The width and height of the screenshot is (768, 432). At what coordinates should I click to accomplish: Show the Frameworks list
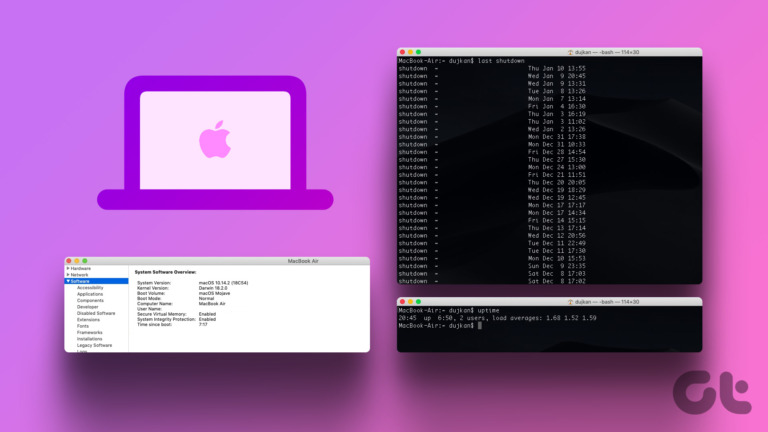(90, 333)
